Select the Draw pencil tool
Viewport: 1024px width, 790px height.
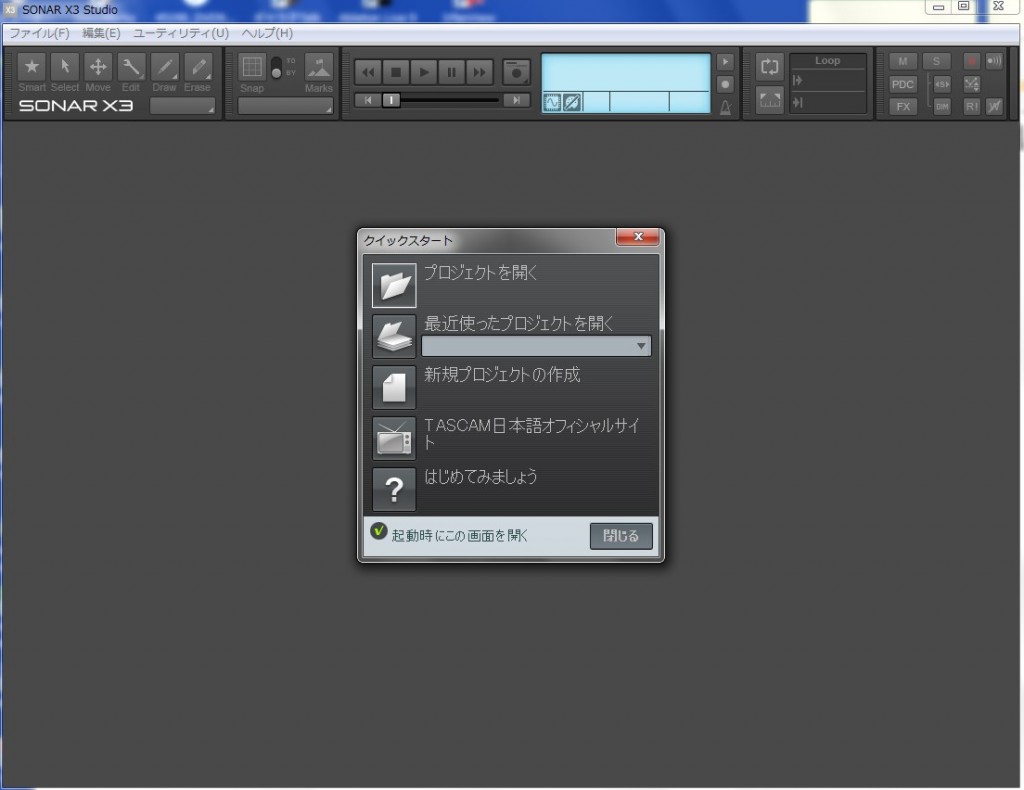pyautogui.click(x=165, y=67)
